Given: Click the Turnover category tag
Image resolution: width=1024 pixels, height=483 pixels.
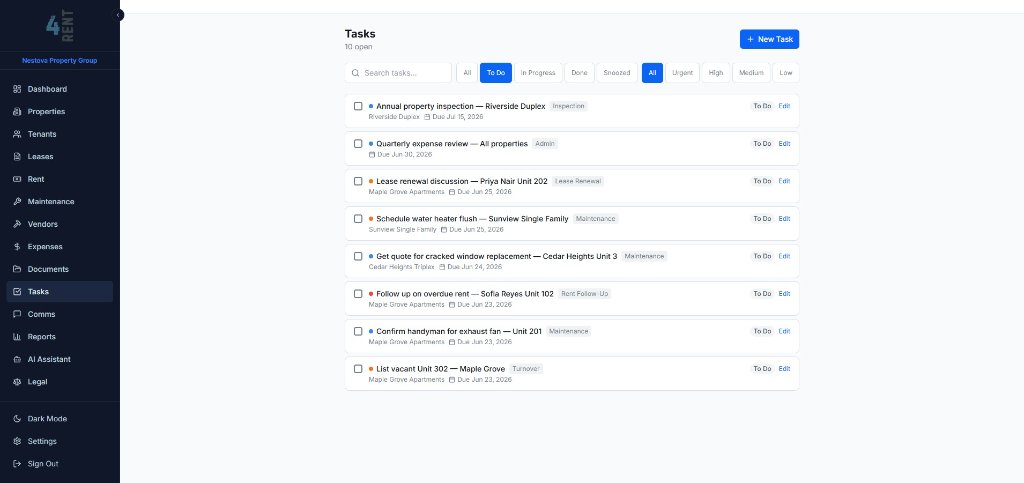Looking at the screenshot, I should point(526,369).
